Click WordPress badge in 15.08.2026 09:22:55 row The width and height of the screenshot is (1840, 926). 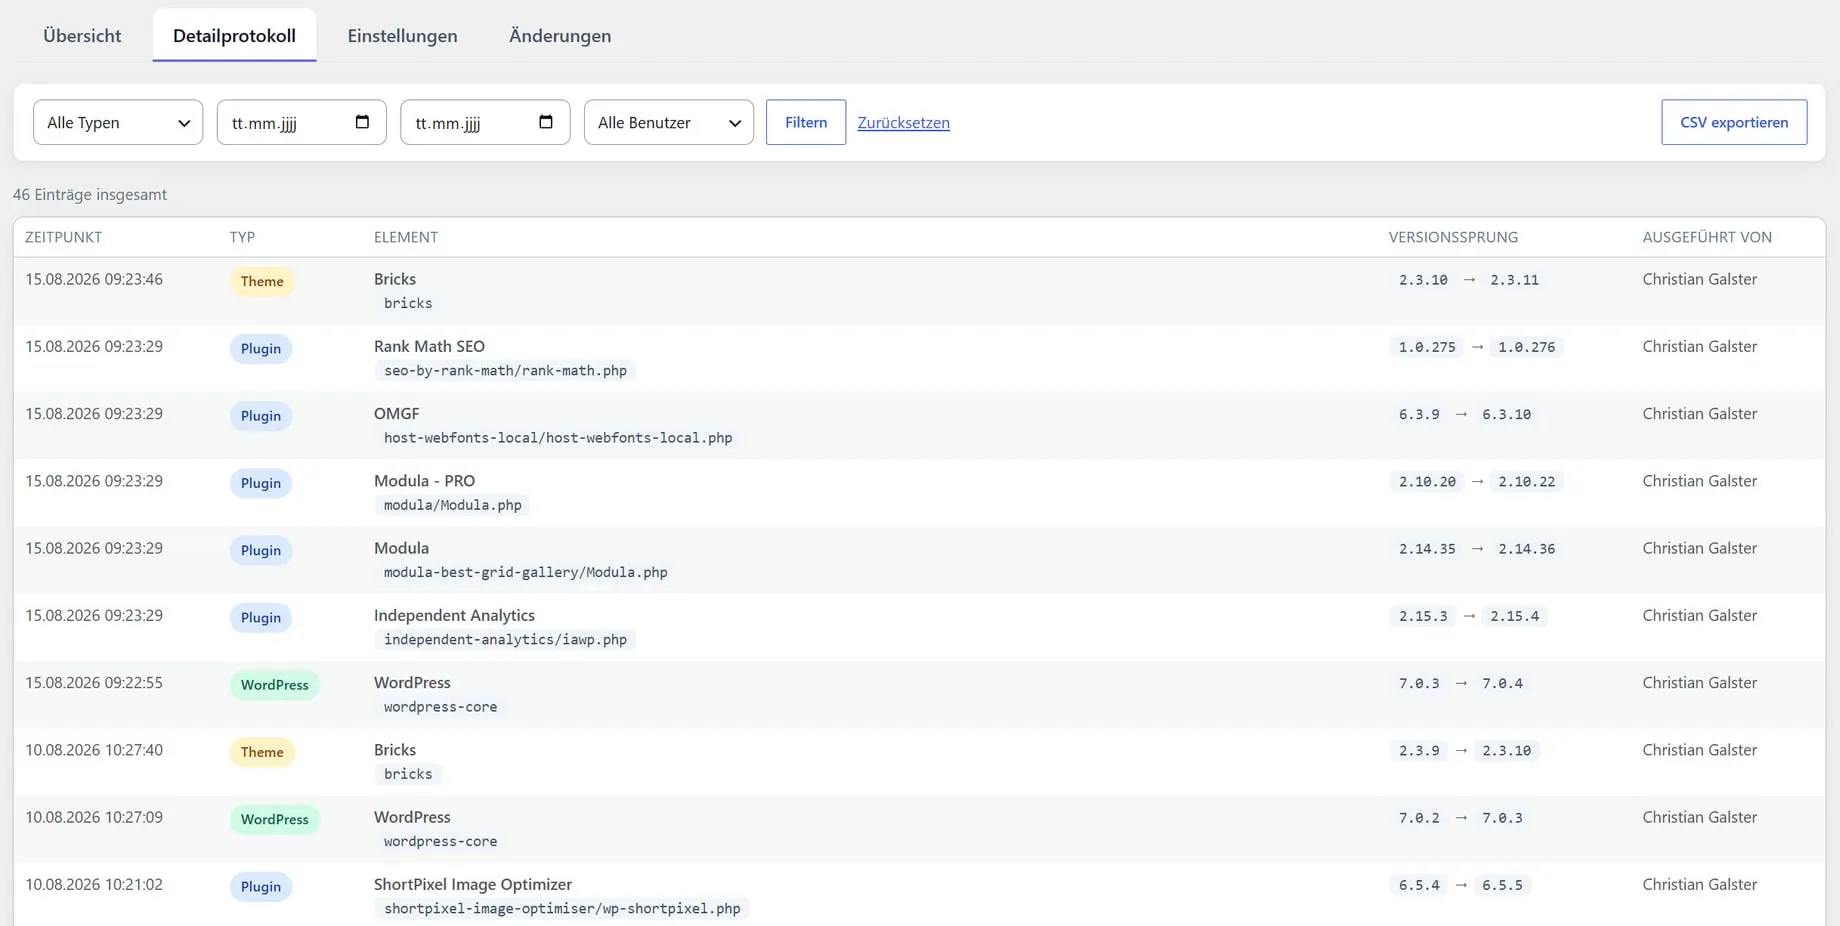pyautogui.click(x=275, y=685)
